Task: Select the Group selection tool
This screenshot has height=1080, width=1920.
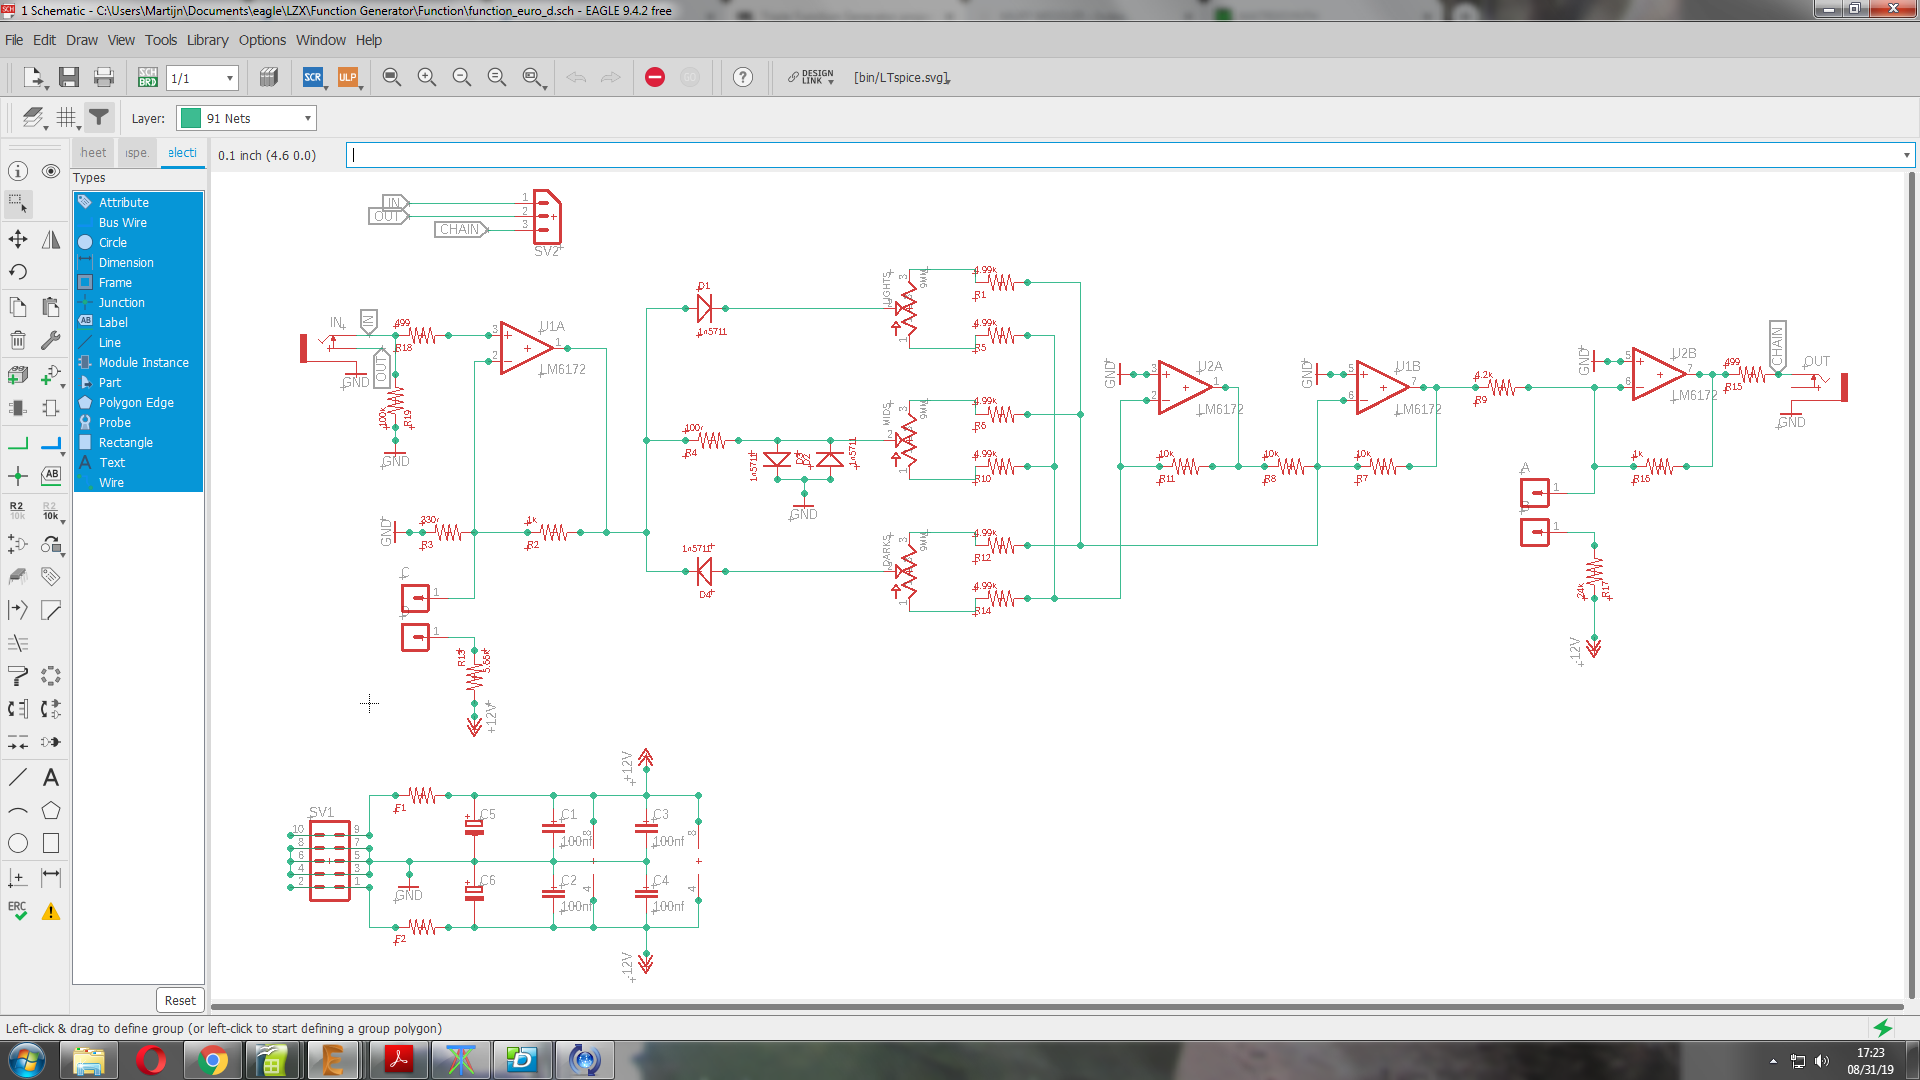Action: (18, 204)
